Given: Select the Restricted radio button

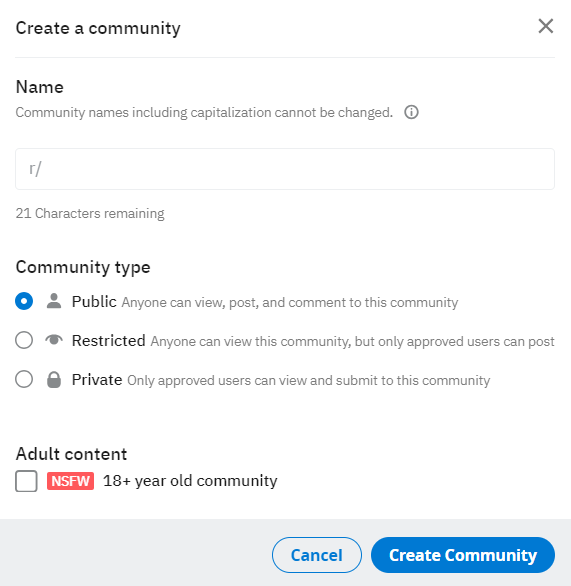Looking at the screenshot, I should pos(24,340).
